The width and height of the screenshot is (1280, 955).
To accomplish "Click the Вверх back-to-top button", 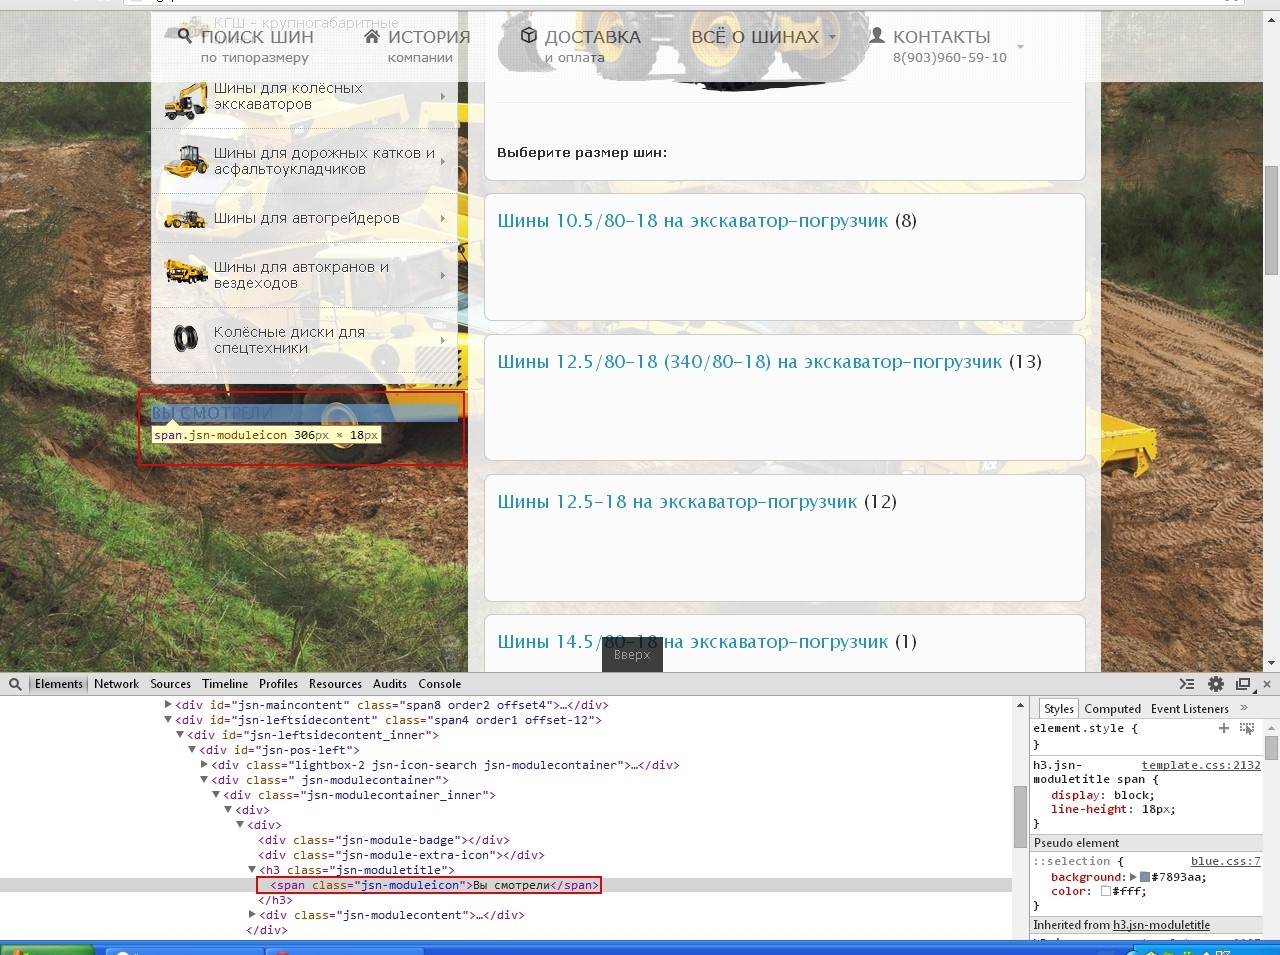I will pos(632,655).
